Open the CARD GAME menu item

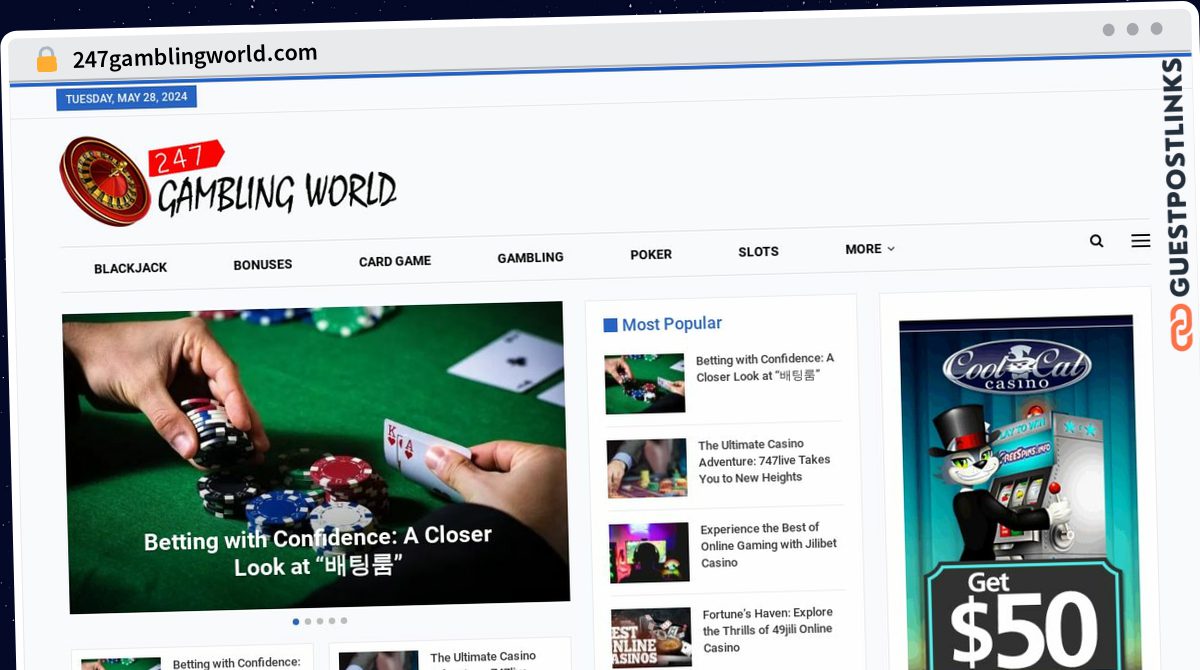tap(395, 261)
